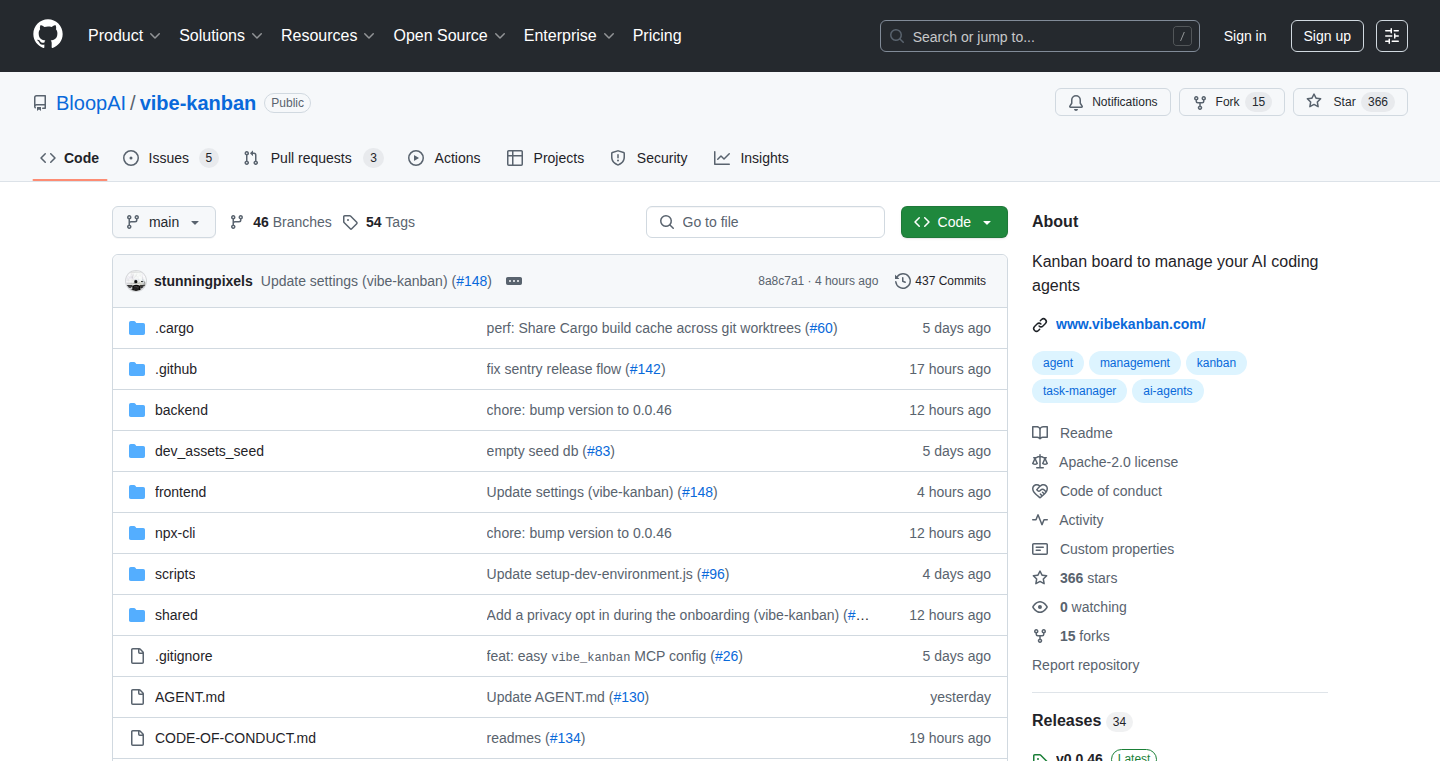
Task: Click the stunningpixels avatar
Action: (x=136, y=281)
